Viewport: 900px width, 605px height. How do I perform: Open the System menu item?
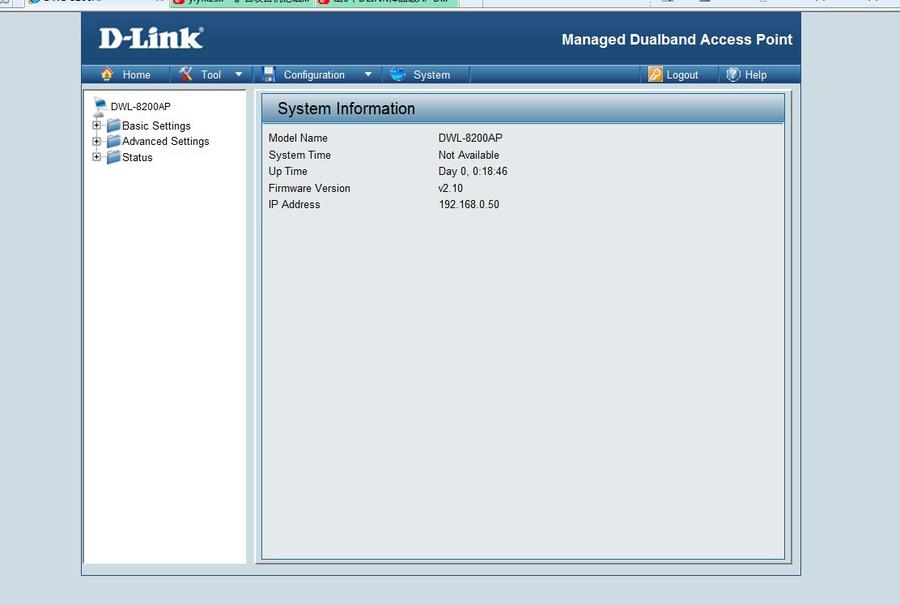(432, 75)
